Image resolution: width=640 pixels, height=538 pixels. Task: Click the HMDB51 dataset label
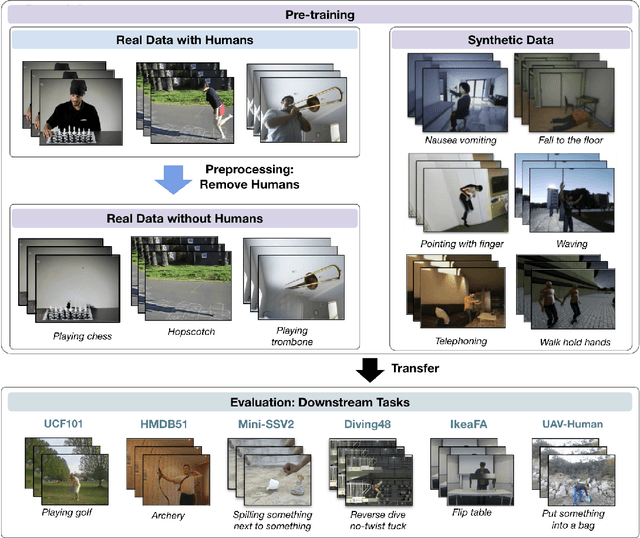[x=161, y=424]
